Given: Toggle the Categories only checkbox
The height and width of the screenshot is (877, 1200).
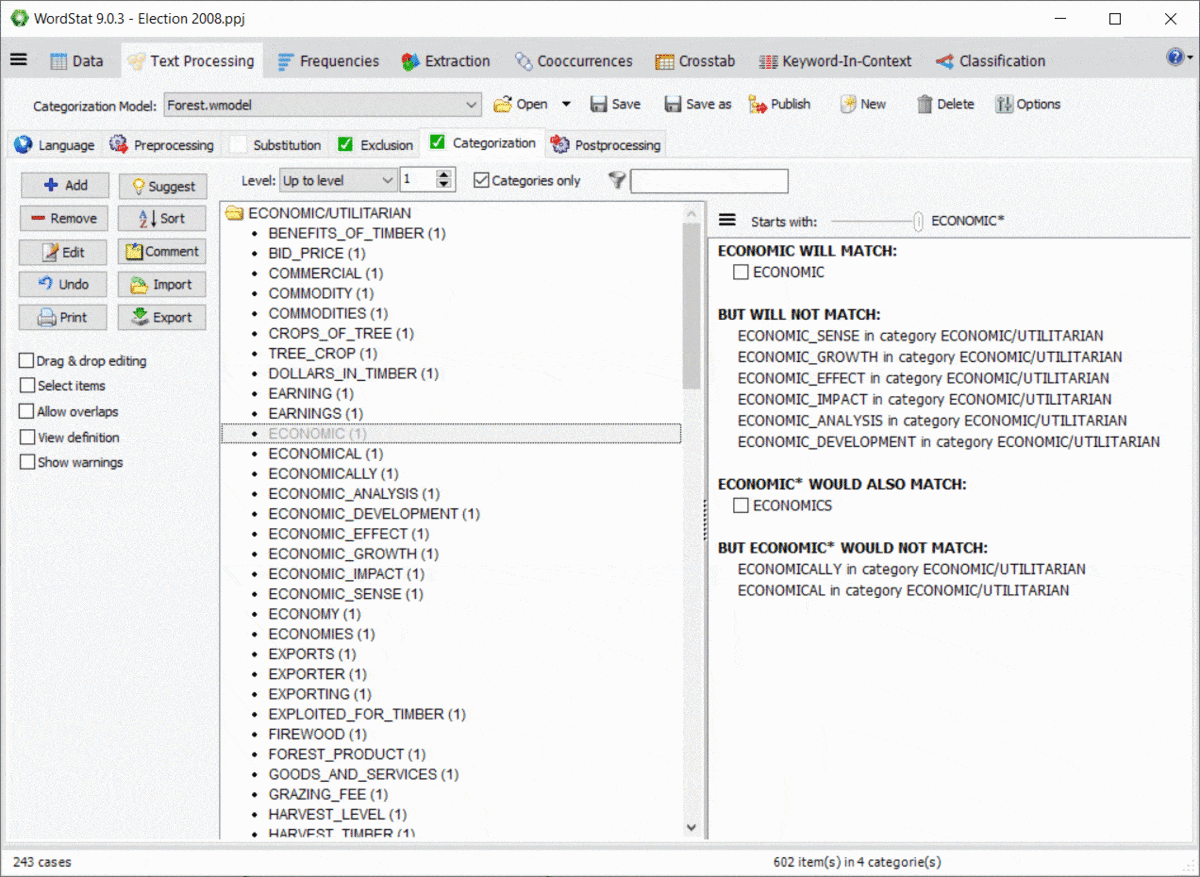Looking at the screenshot, I should [x=481, y=181].
